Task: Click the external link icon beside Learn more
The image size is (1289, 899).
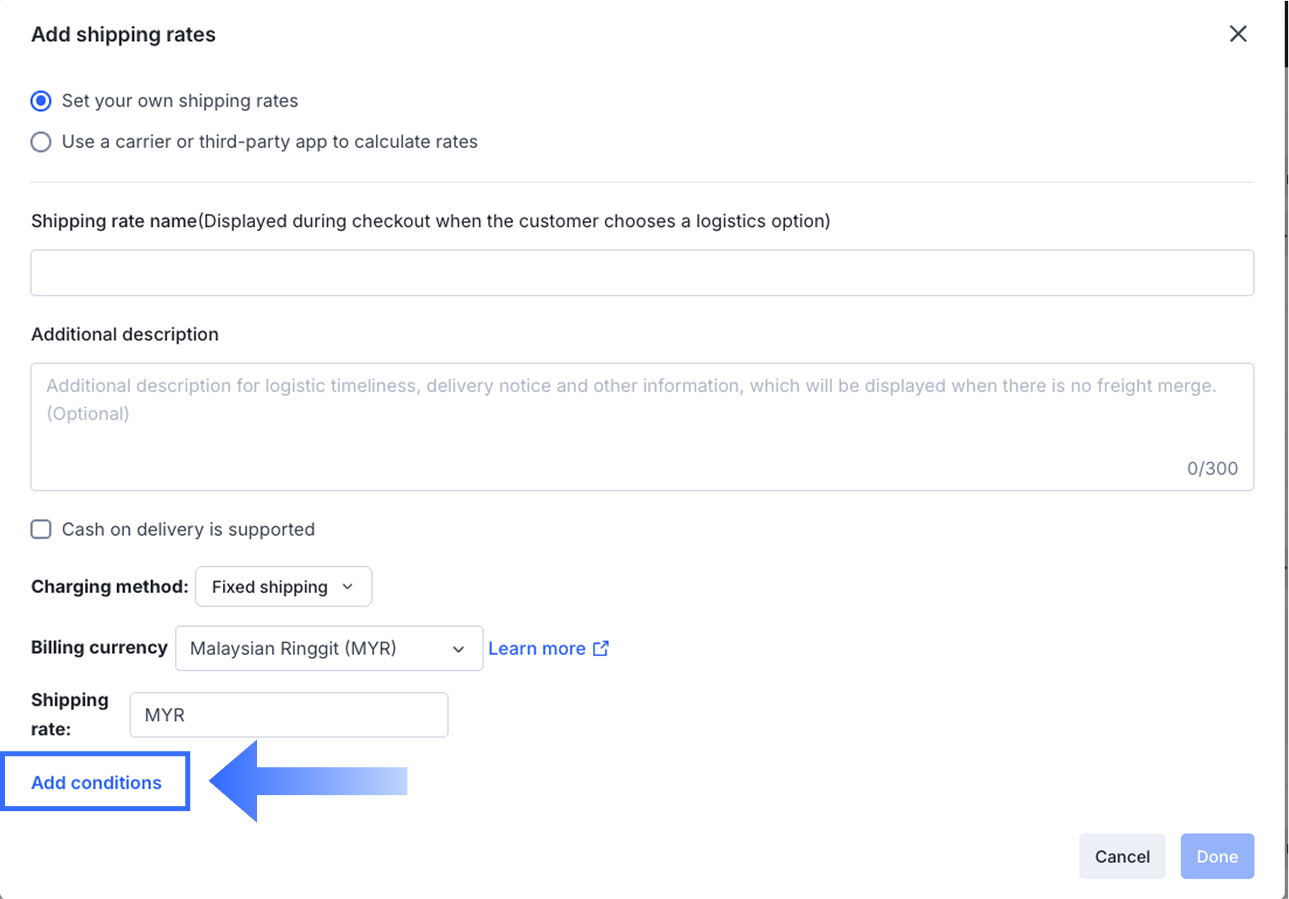Action: (x=601, y=648)
